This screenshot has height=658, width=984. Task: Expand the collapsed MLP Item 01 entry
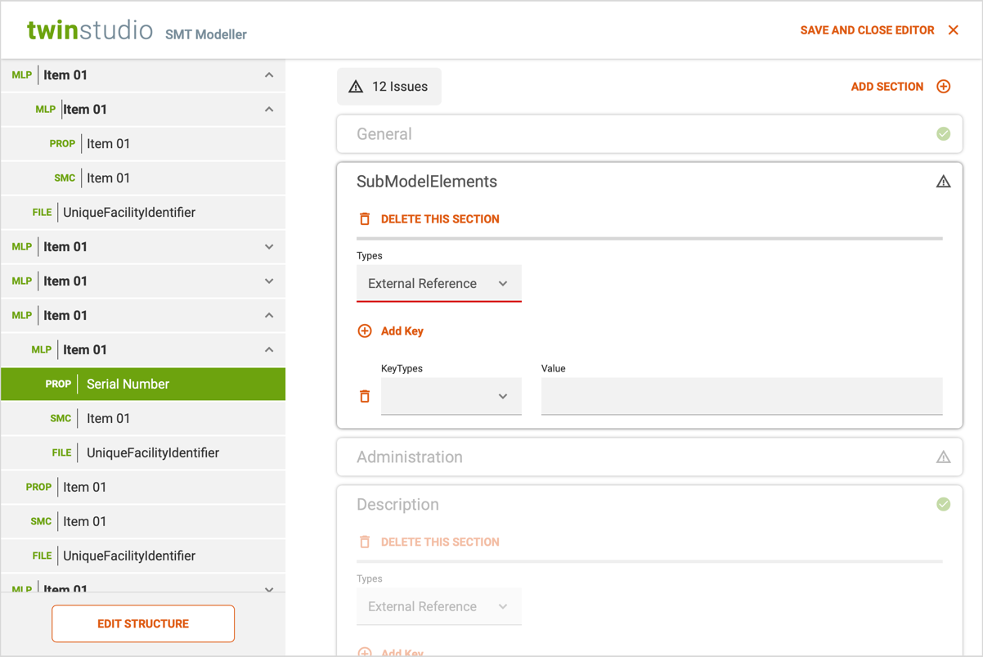[x=268, y=246]
